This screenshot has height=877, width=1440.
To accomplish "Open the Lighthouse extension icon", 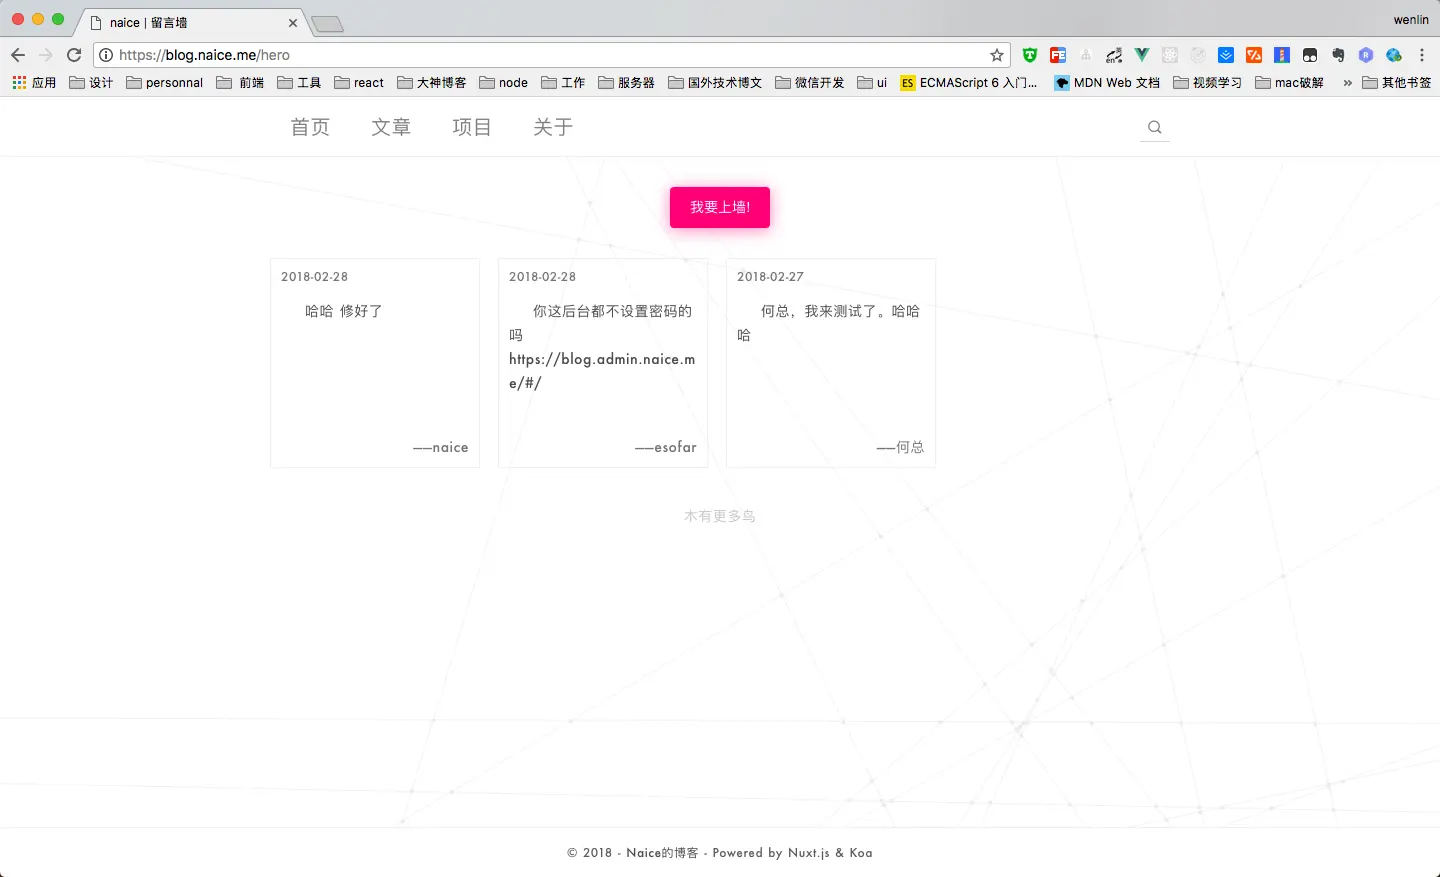I will [x=1282, y=55].
